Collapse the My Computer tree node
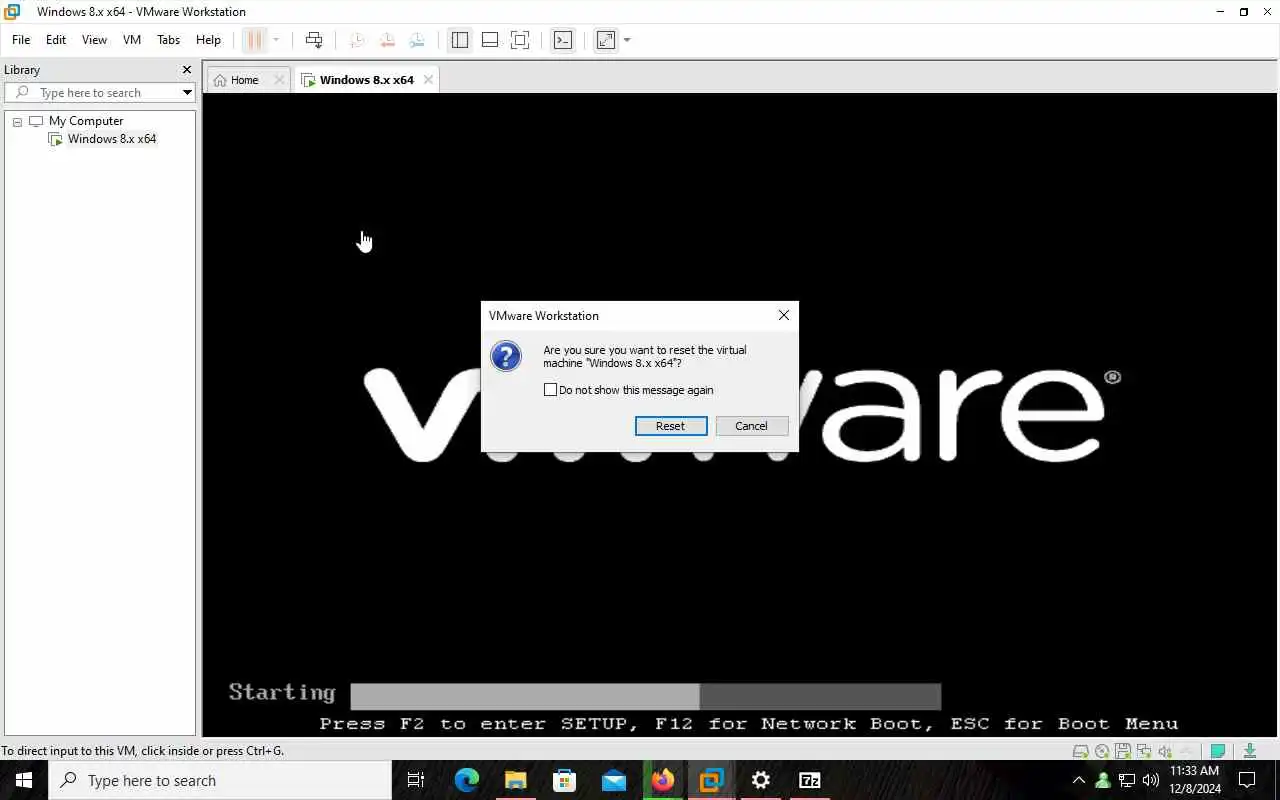 [x=17, y=122]
